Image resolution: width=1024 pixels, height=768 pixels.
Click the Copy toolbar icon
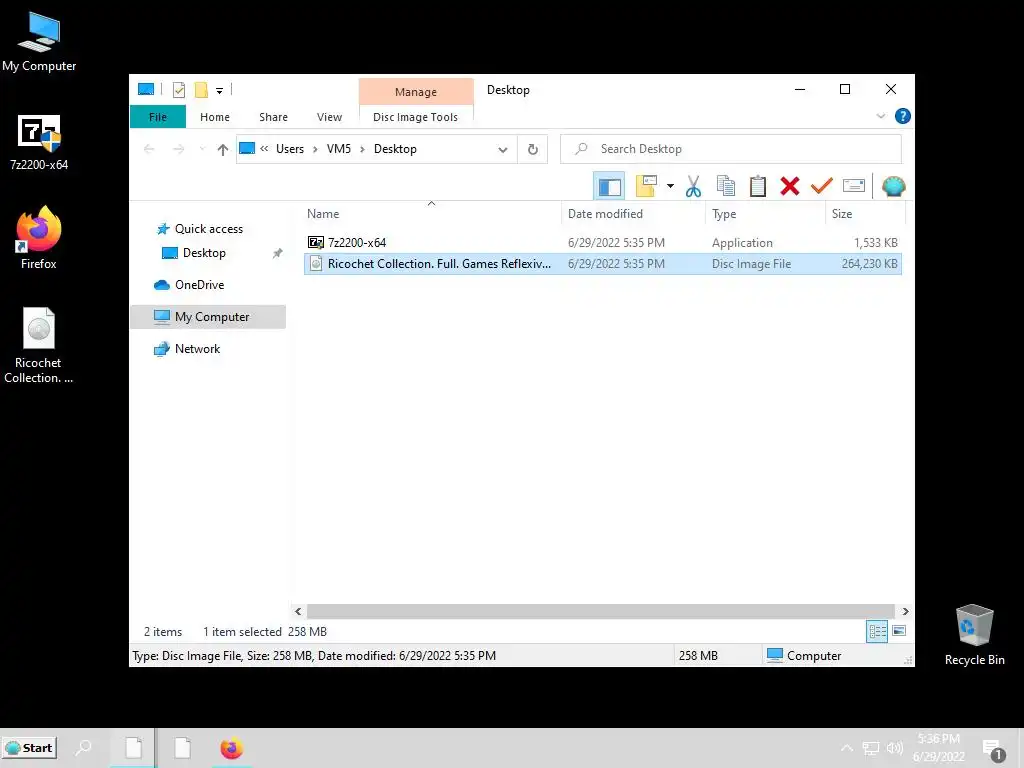(x=726, y=186)
